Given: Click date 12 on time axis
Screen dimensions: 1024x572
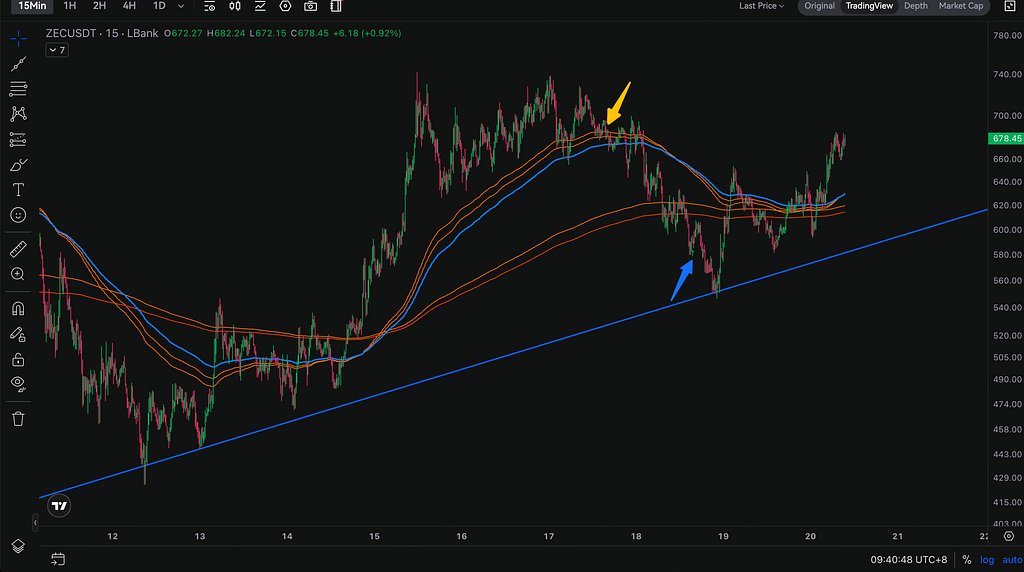Looking at the screenshot, I should pos(112,536).
